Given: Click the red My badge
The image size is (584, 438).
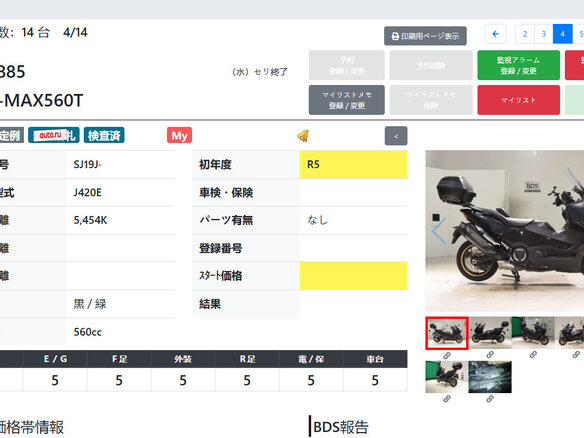Looking at the screenshot, I should [x=180, y=135].
